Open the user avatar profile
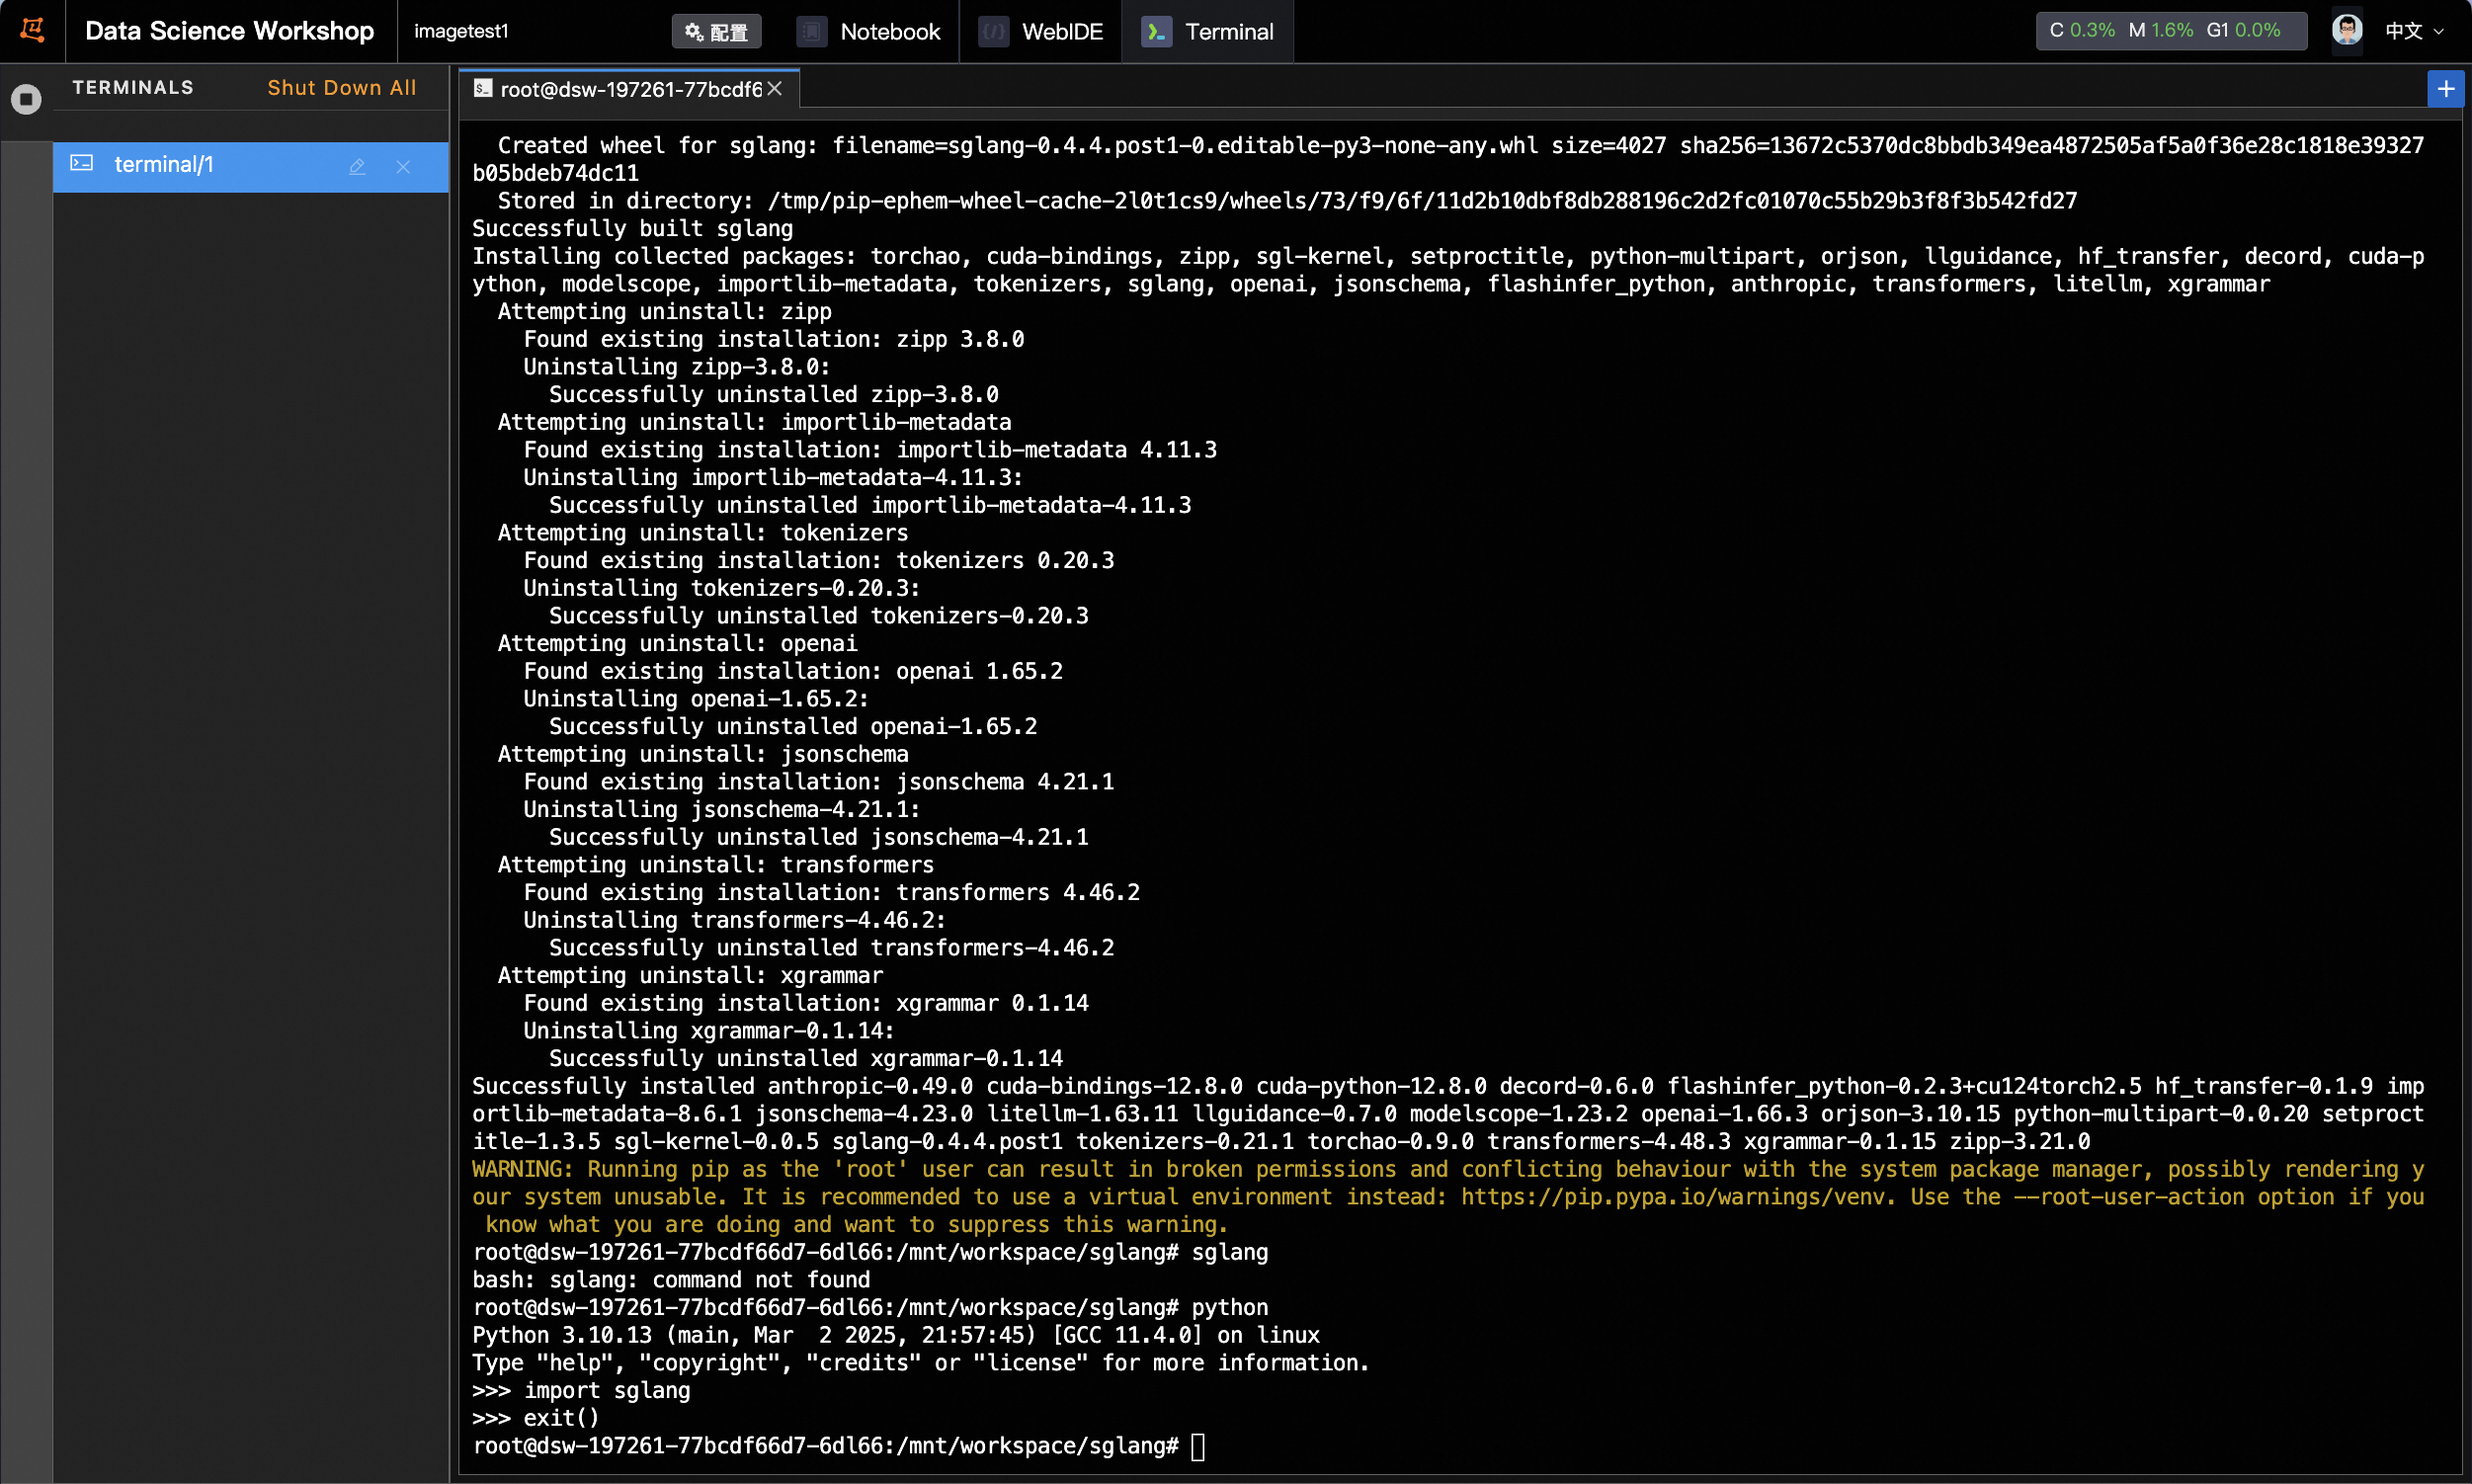 [2346, 30]
